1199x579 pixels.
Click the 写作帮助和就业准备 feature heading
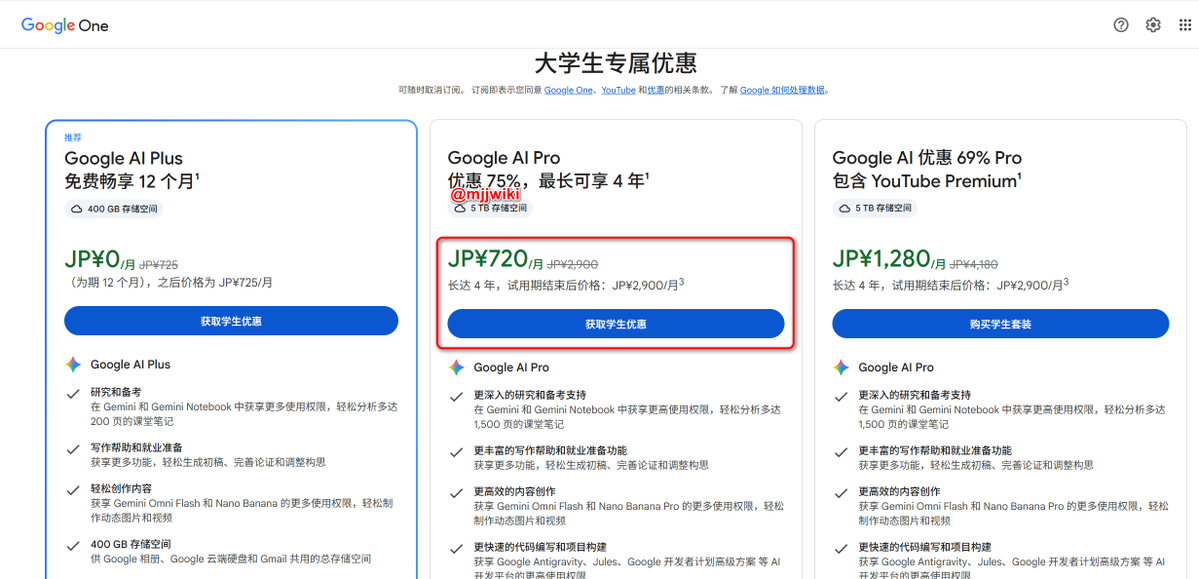[x=136, y=447]
